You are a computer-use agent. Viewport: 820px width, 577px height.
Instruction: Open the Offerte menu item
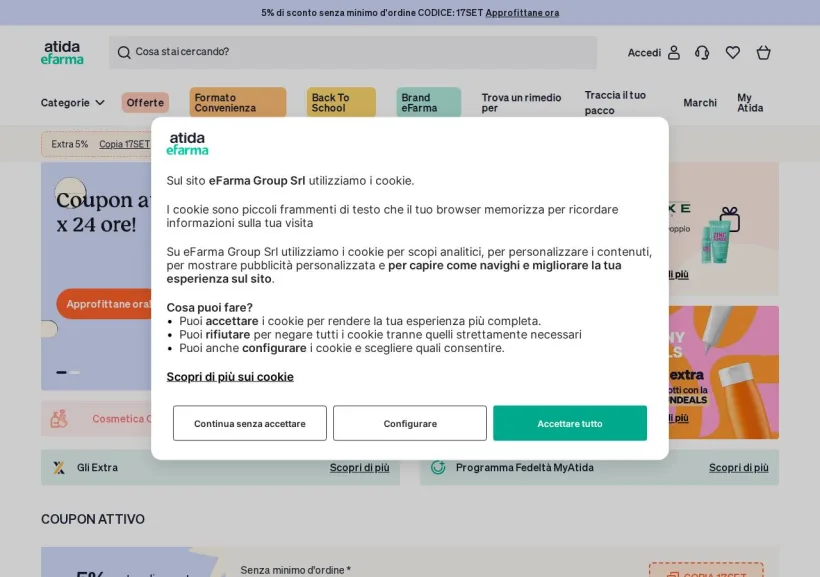pyautogui.click(x=145, y=103)
